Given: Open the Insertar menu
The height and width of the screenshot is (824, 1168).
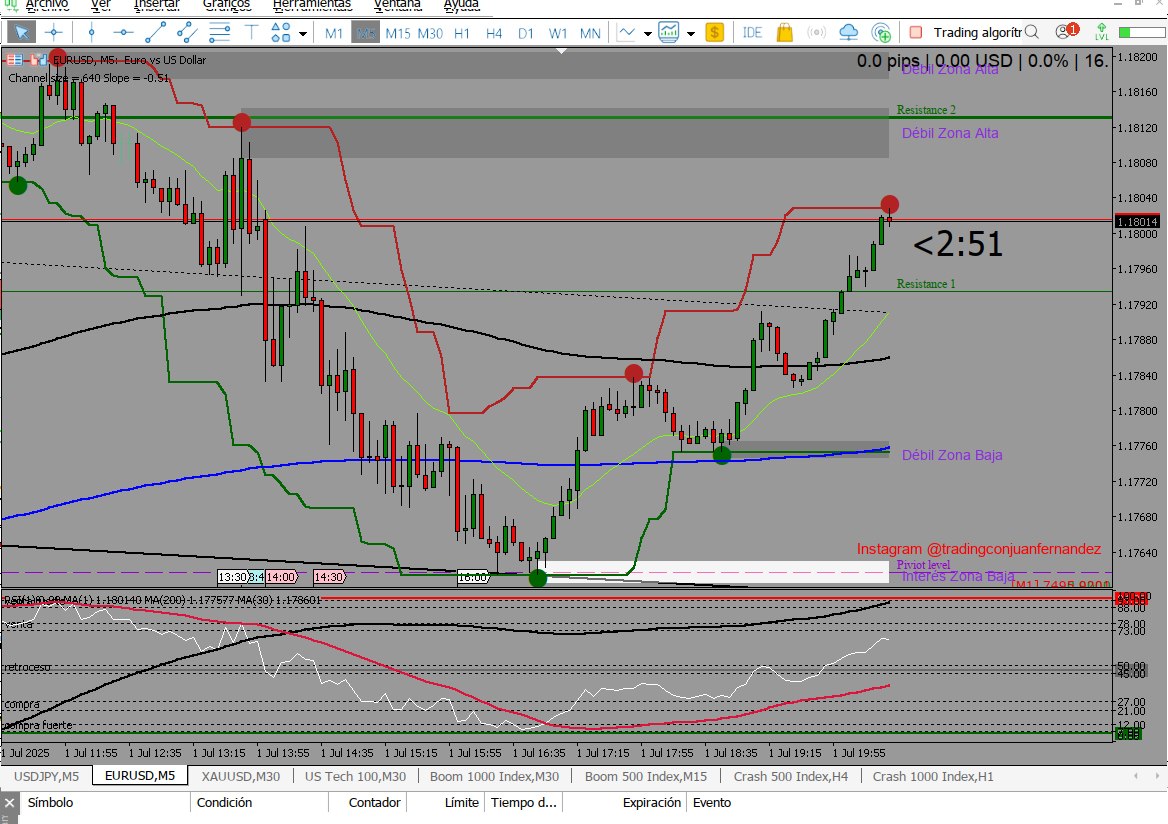Looking at the screenshot, I should pyautogui.click(x=156, y=4).
